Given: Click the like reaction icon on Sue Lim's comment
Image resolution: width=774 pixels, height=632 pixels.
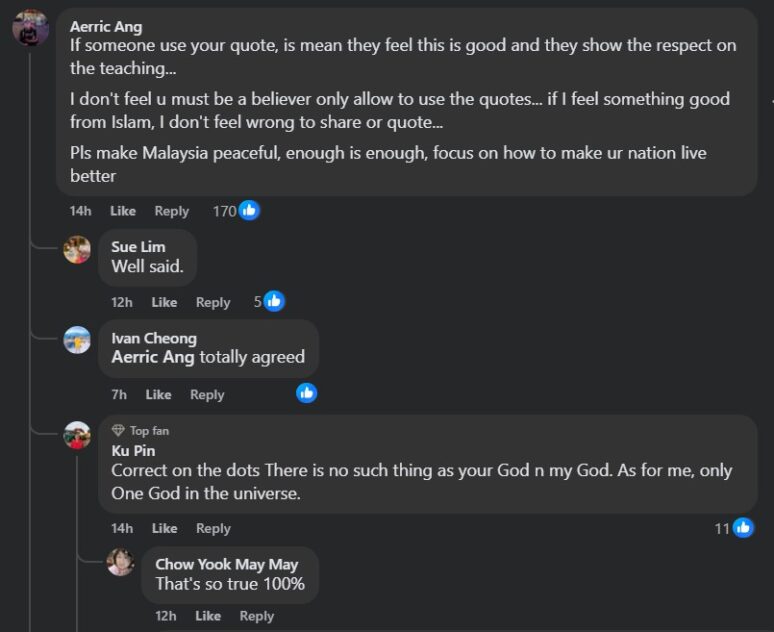Looking at the screenshot, I should coord(274,301).
